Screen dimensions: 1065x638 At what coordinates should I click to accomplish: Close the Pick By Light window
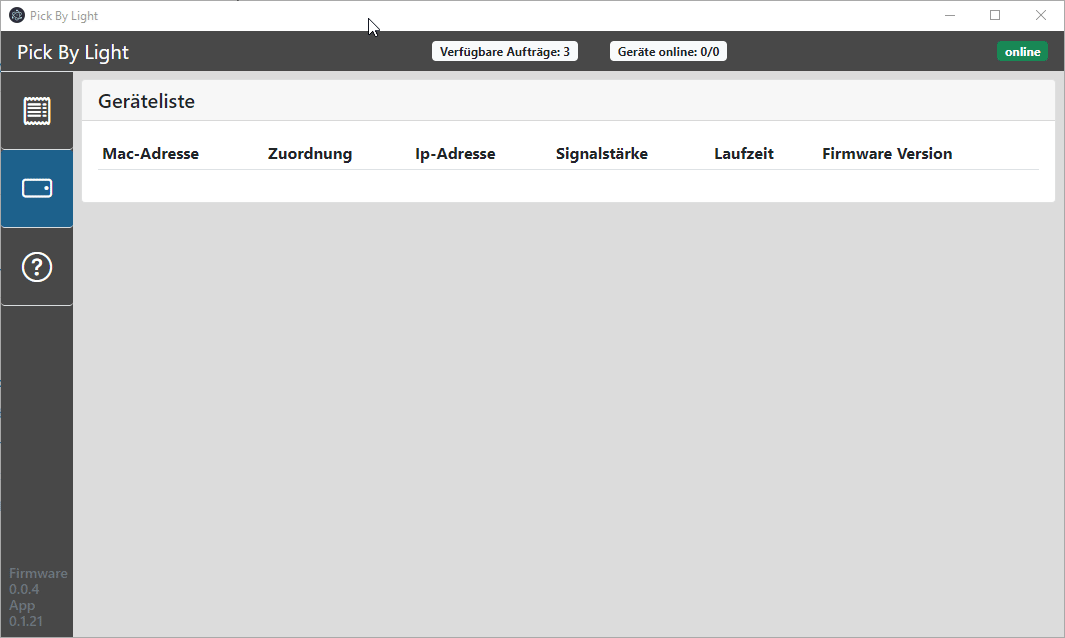1041,16
